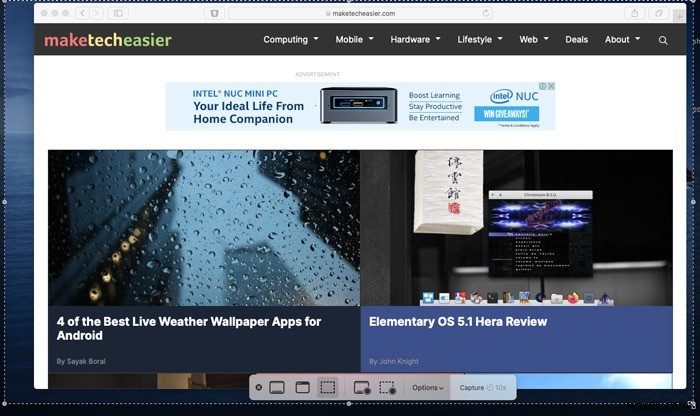700x416 pixels.
Task: Reload the page with the refresh icon
Action: click(x=486, y=13)
